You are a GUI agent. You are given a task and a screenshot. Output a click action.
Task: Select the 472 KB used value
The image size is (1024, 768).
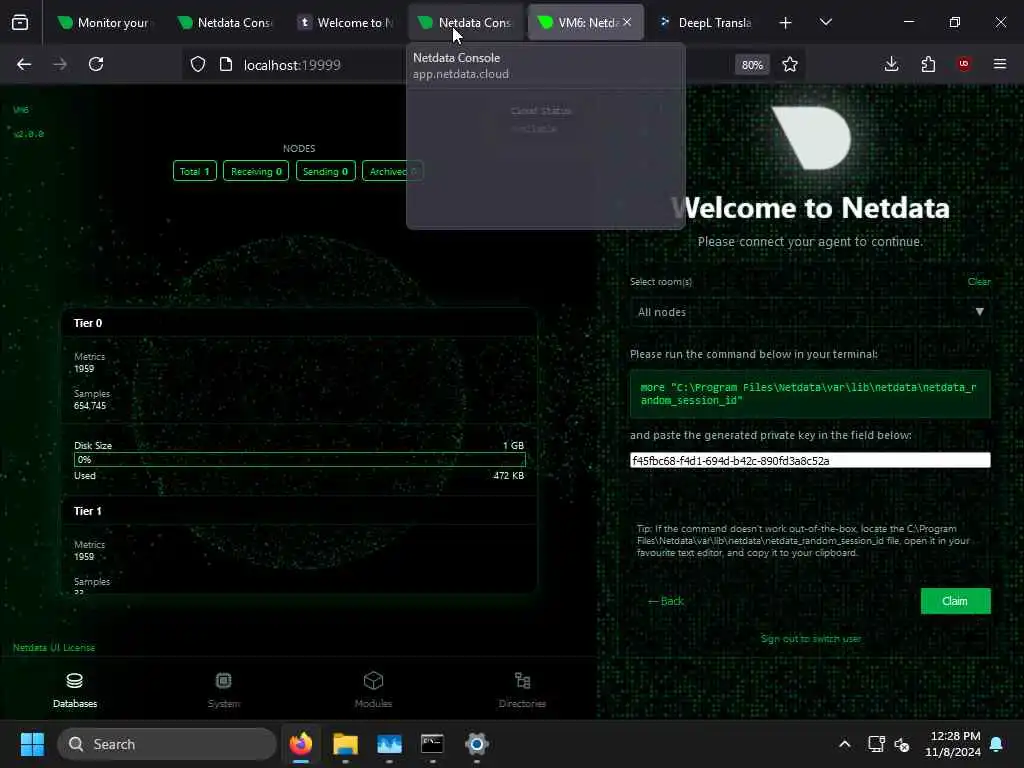click(x=509, y=475)
